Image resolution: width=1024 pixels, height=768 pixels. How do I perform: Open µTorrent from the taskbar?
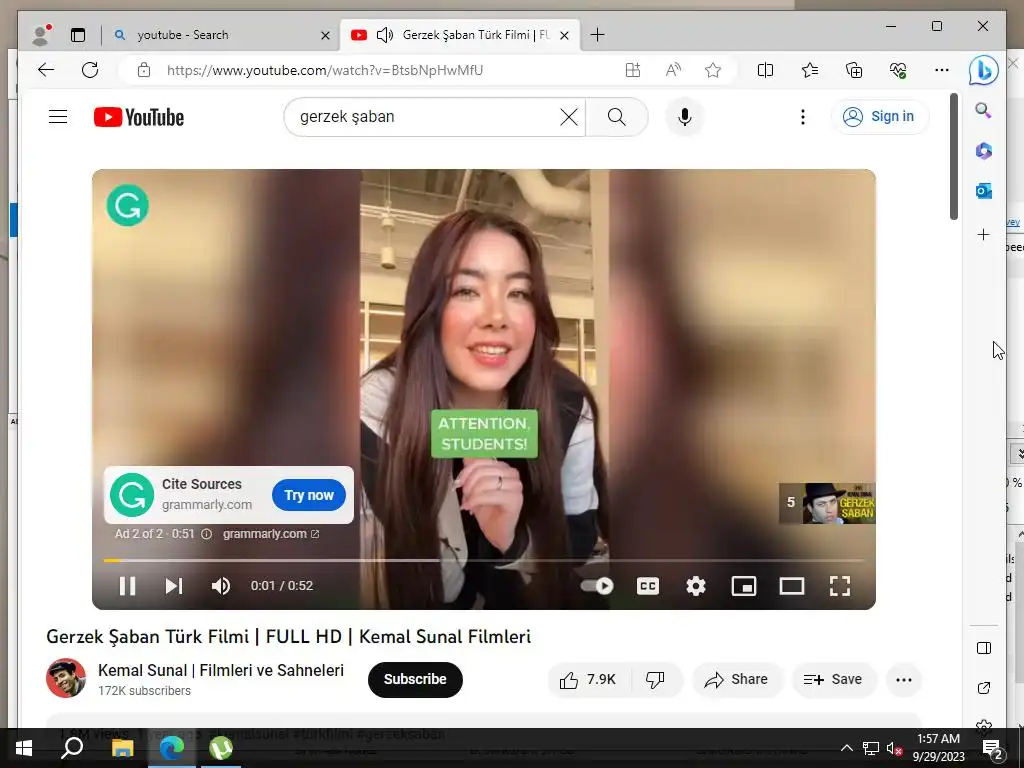(x=221, y=748)
